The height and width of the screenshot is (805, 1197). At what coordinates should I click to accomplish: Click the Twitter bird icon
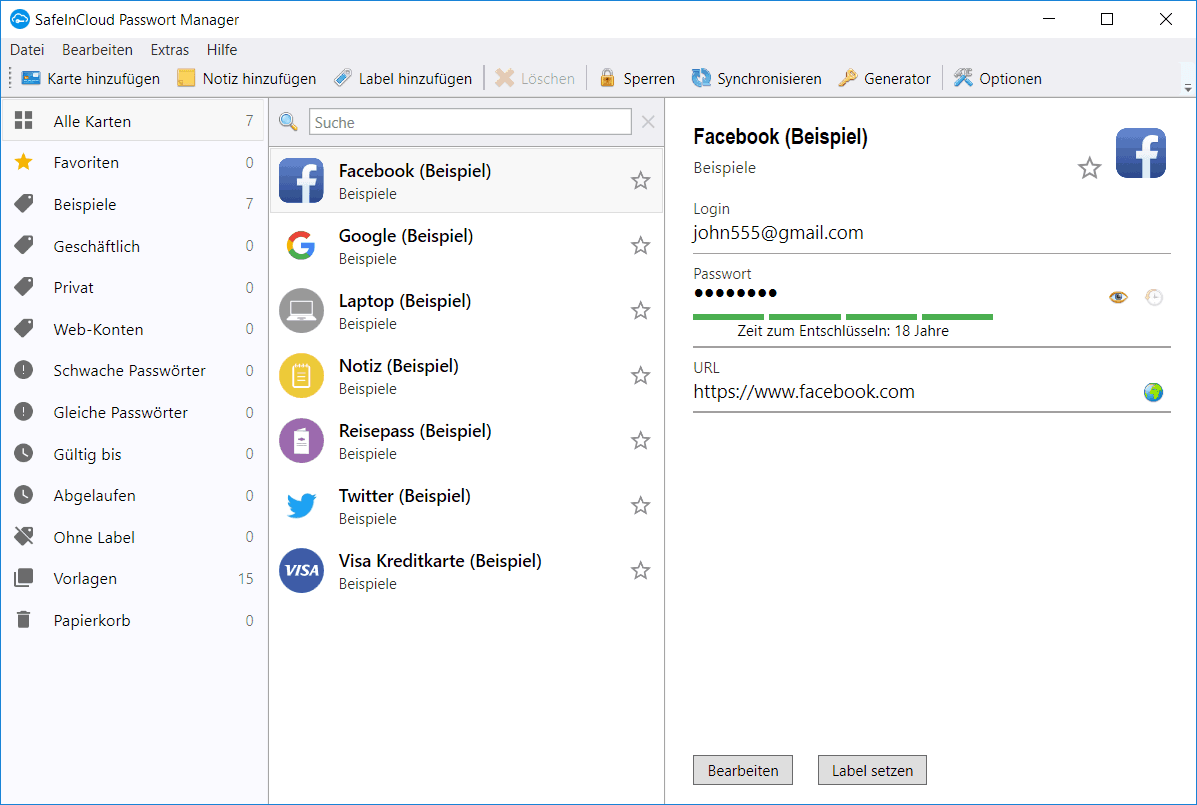[x=302, y=505]
